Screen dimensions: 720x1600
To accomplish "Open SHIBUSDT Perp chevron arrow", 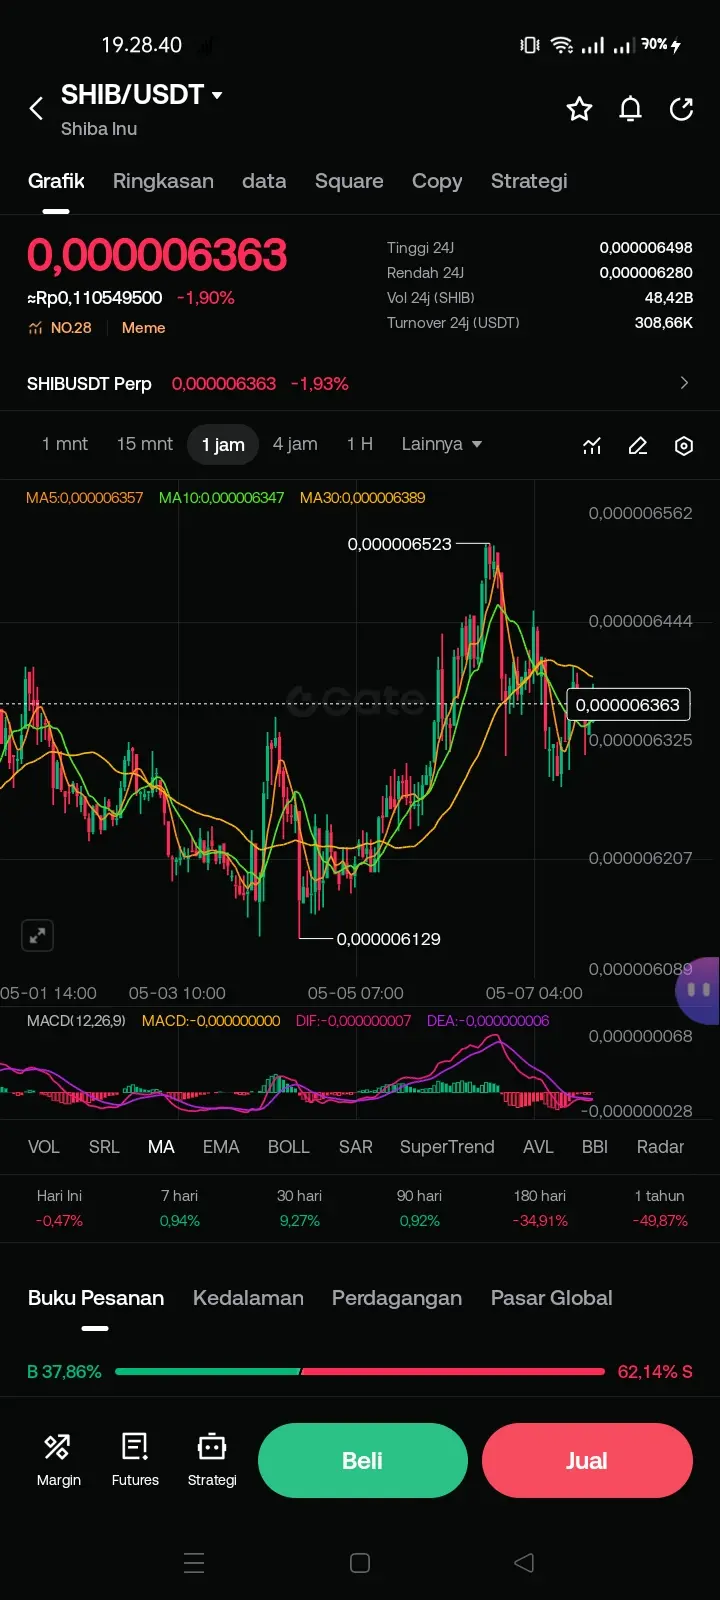I will click(x=684, y=383).
